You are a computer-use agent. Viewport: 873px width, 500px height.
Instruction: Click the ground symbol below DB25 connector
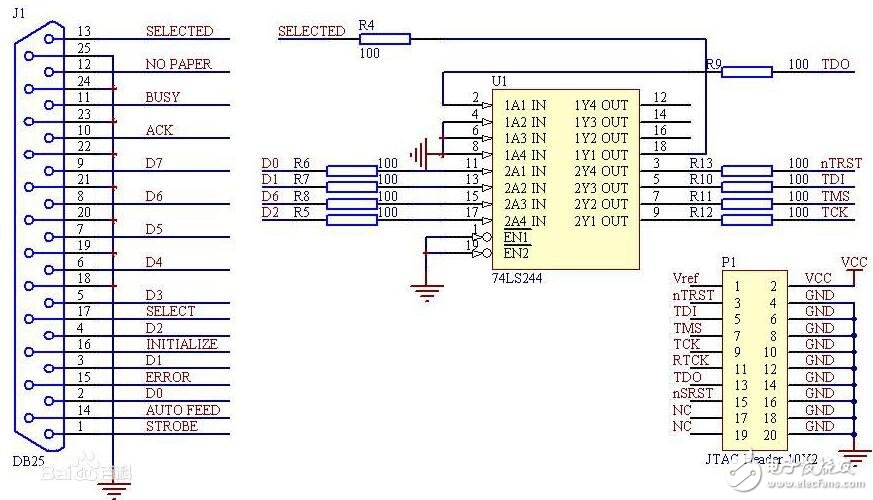[x=115, y=488]
